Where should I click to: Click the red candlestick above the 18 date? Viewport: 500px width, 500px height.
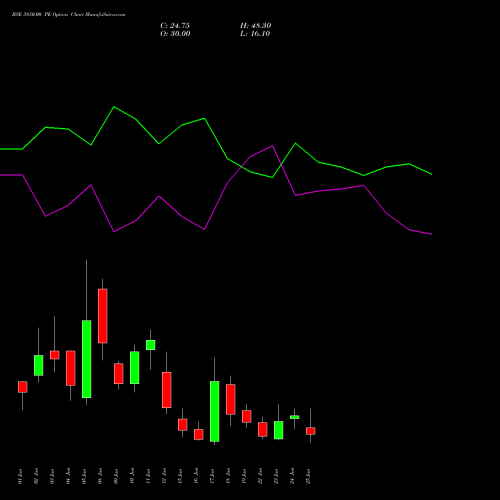pos(231,400)
